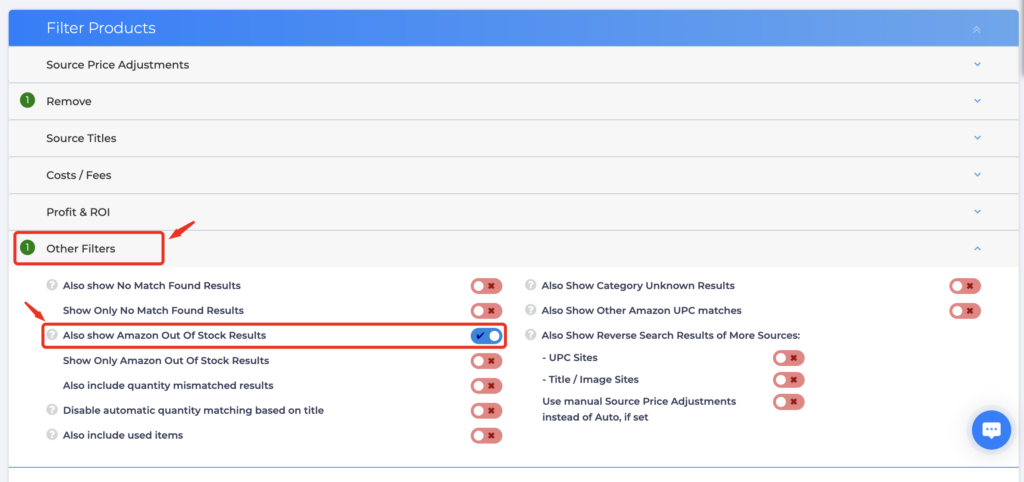Viewport: 1024px width, 482px height.
Task: Click help icon beside Also Show Category Unknown Results
Action: coord(530,285)
